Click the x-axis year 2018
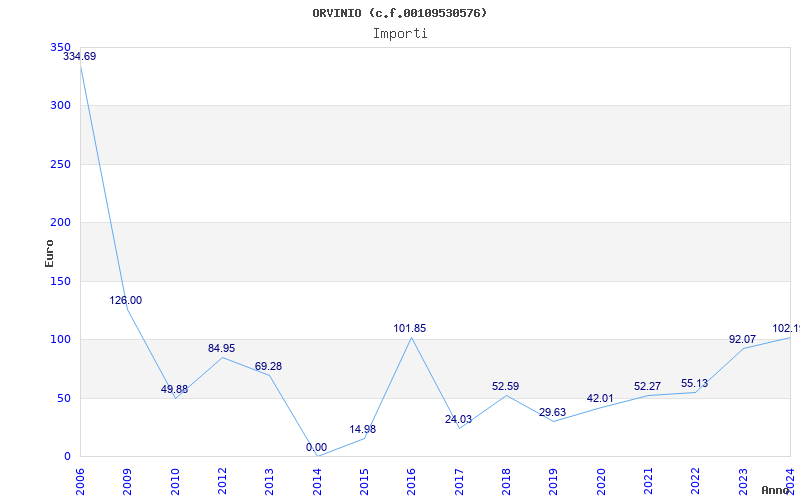Viewport: 800px width, 500px height. click(x=506, y=482)
